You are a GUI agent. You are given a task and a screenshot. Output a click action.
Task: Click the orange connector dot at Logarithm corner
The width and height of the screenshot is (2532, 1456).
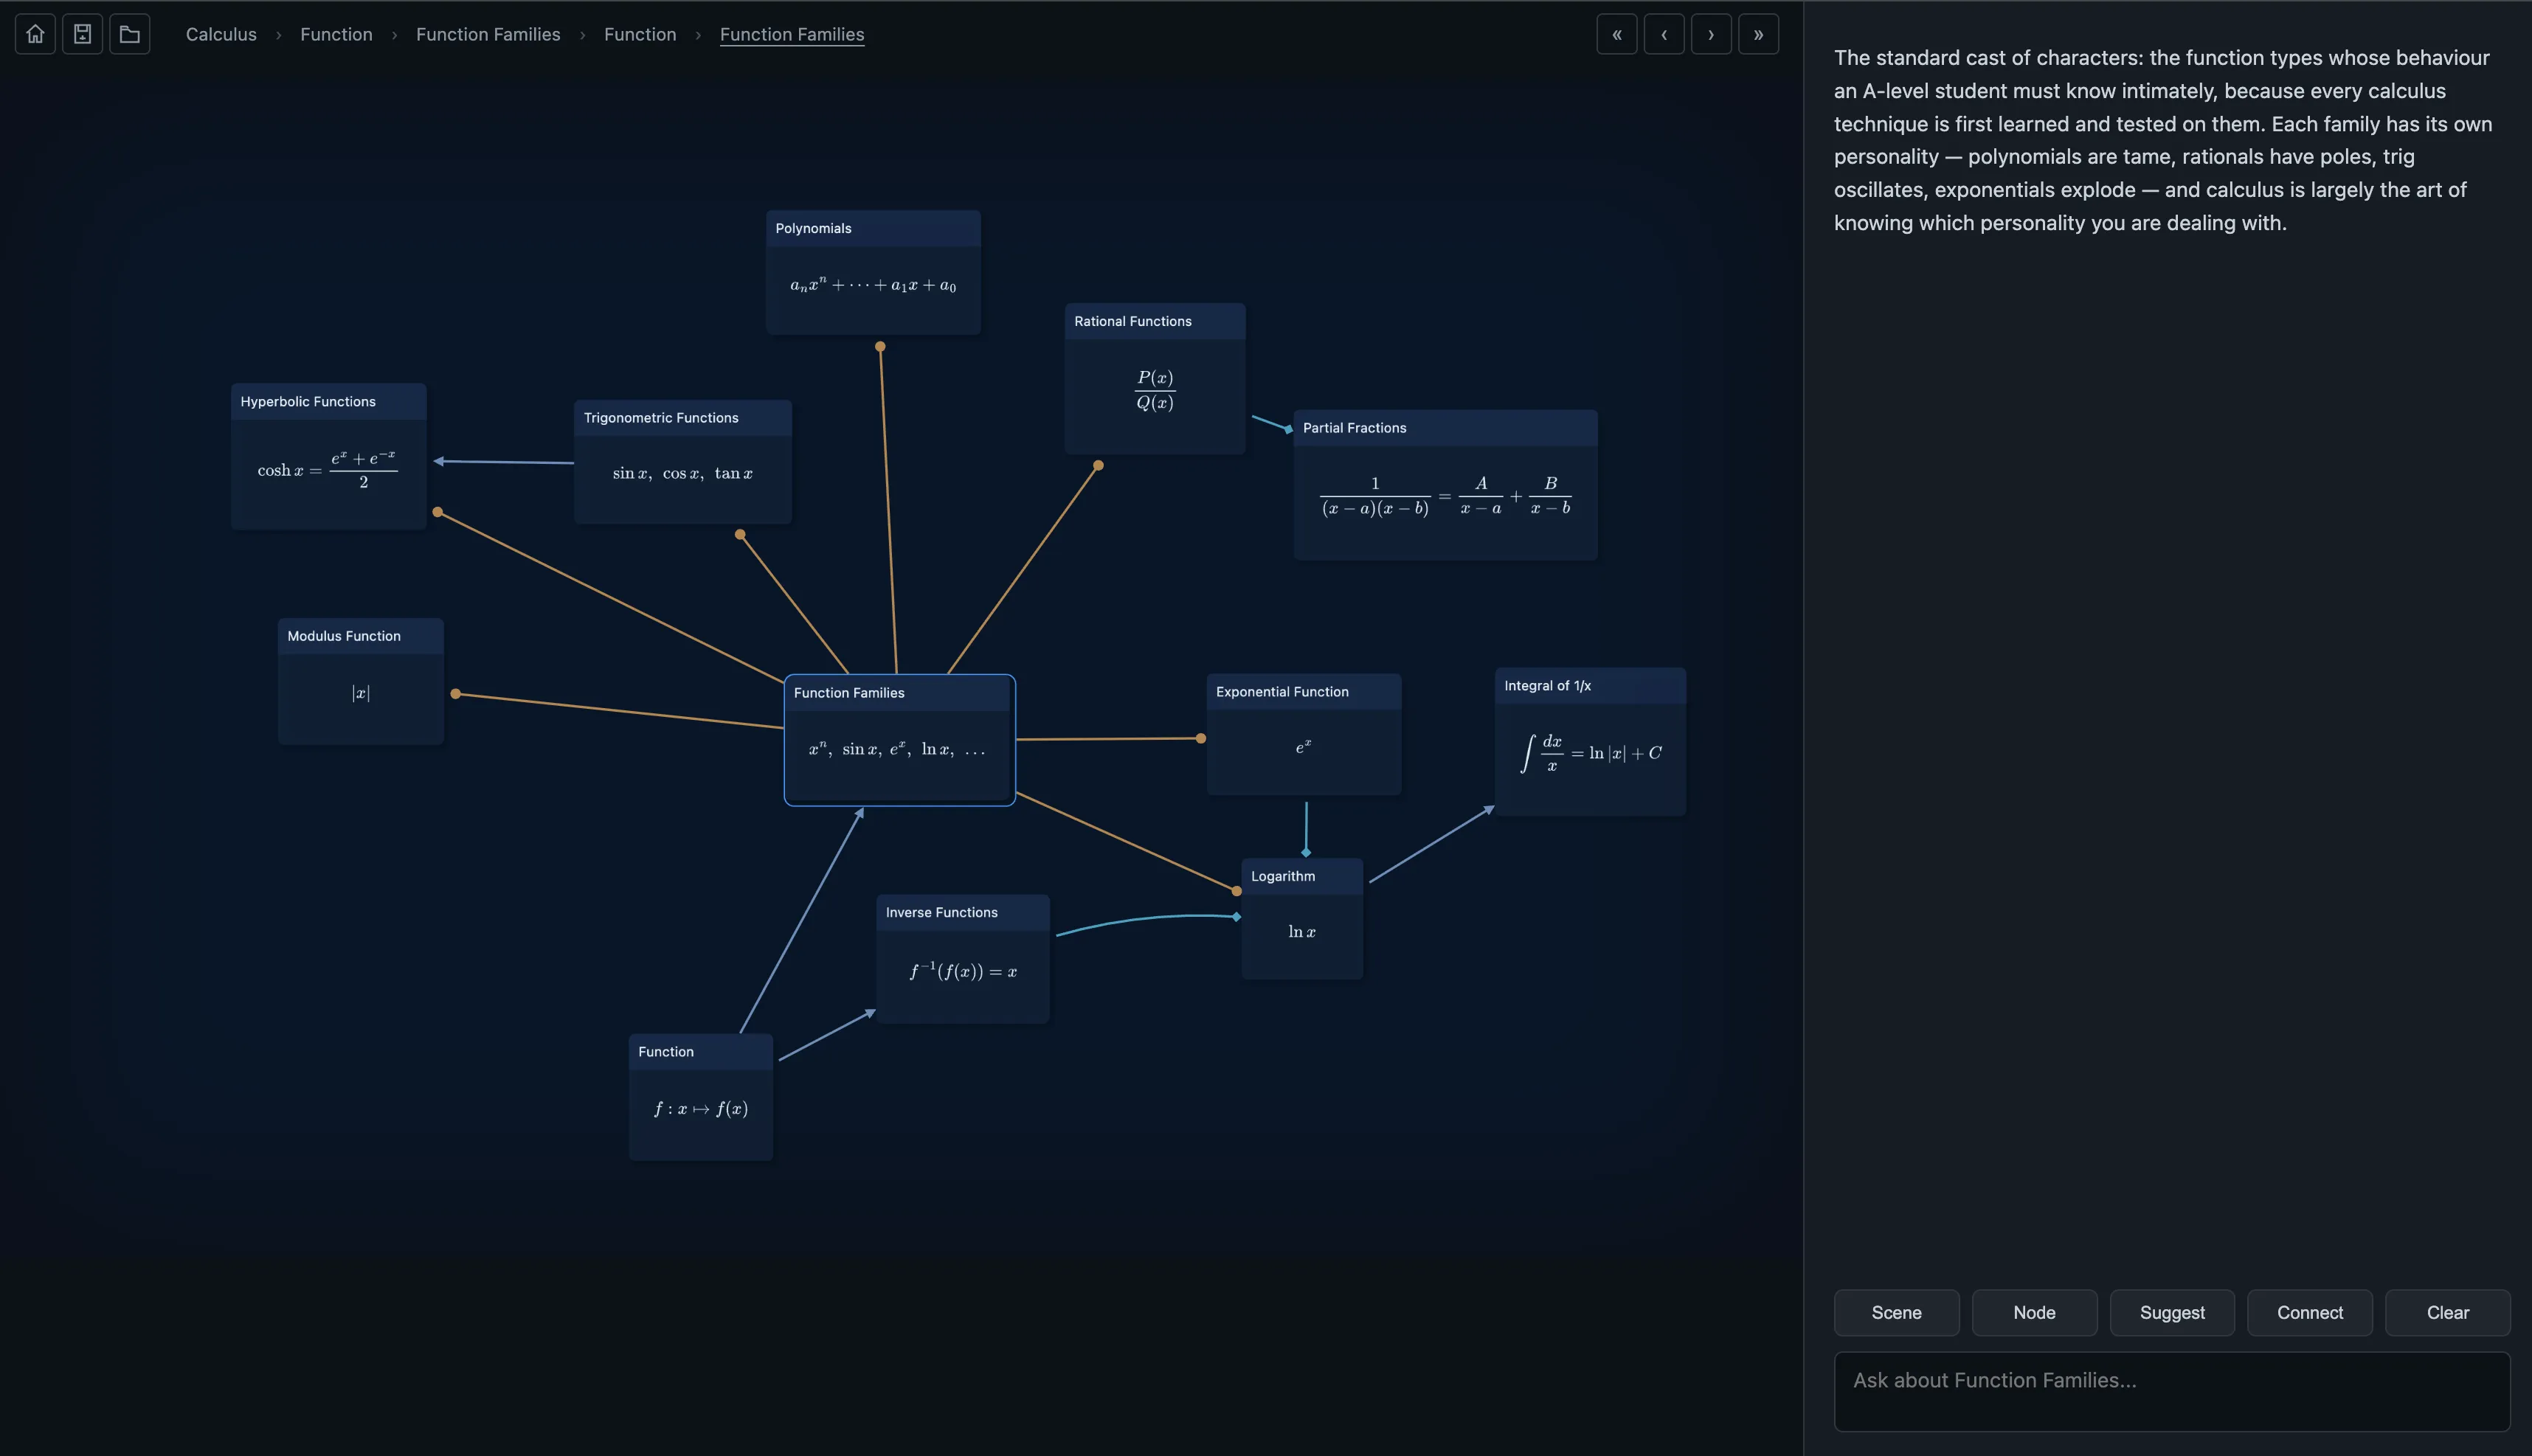pos(1236,891)
